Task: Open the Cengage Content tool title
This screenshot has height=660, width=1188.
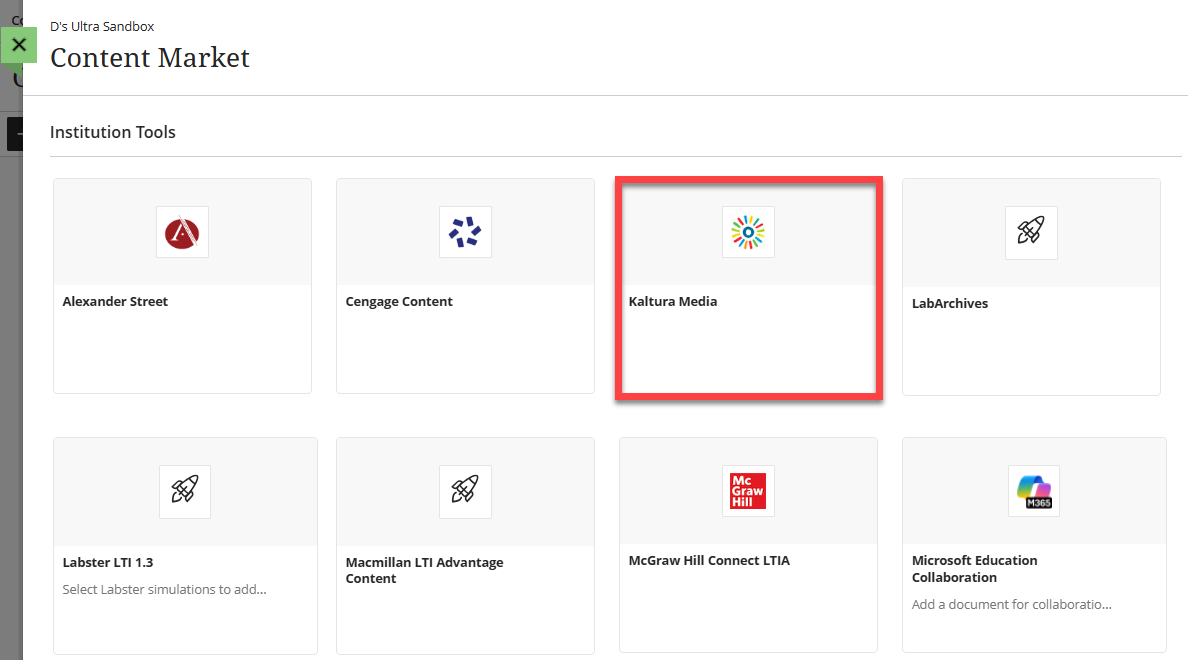Action: (399, 302)
